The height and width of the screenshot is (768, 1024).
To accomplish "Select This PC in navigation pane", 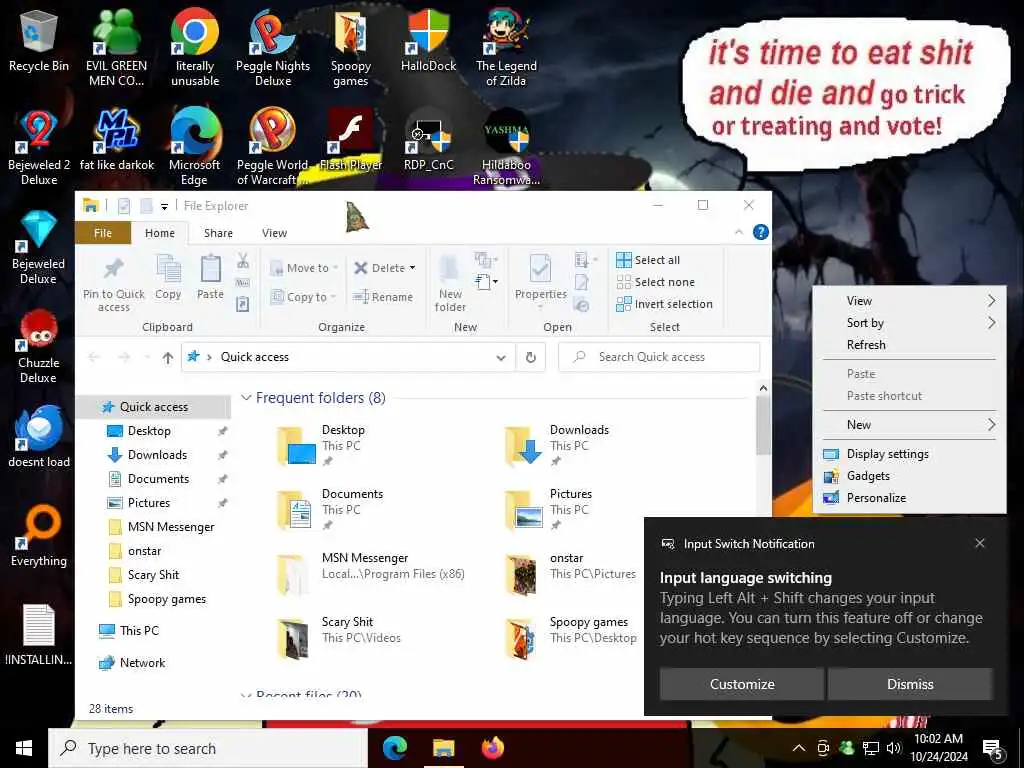I will tap(139, 631).
